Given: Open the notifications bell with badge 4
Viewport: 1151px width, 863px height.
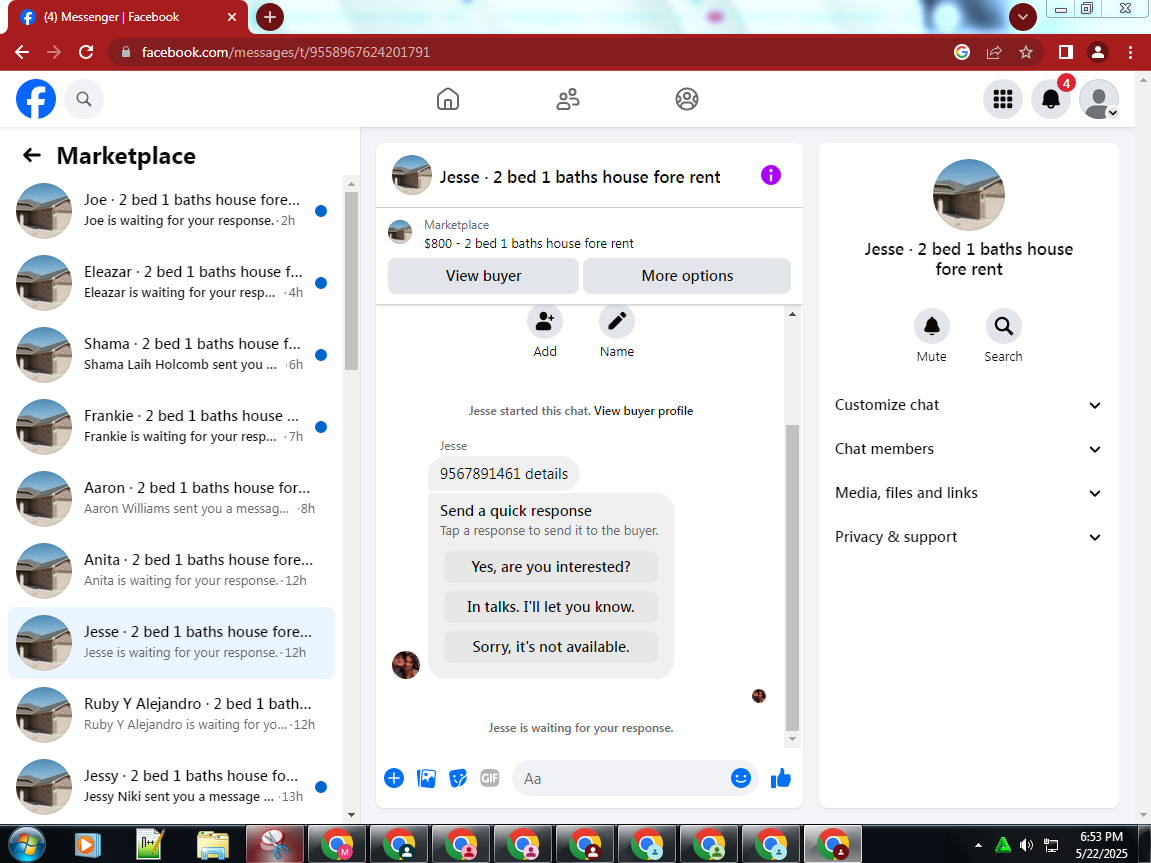Looking at the screenshot, I should click(1051, 99).
